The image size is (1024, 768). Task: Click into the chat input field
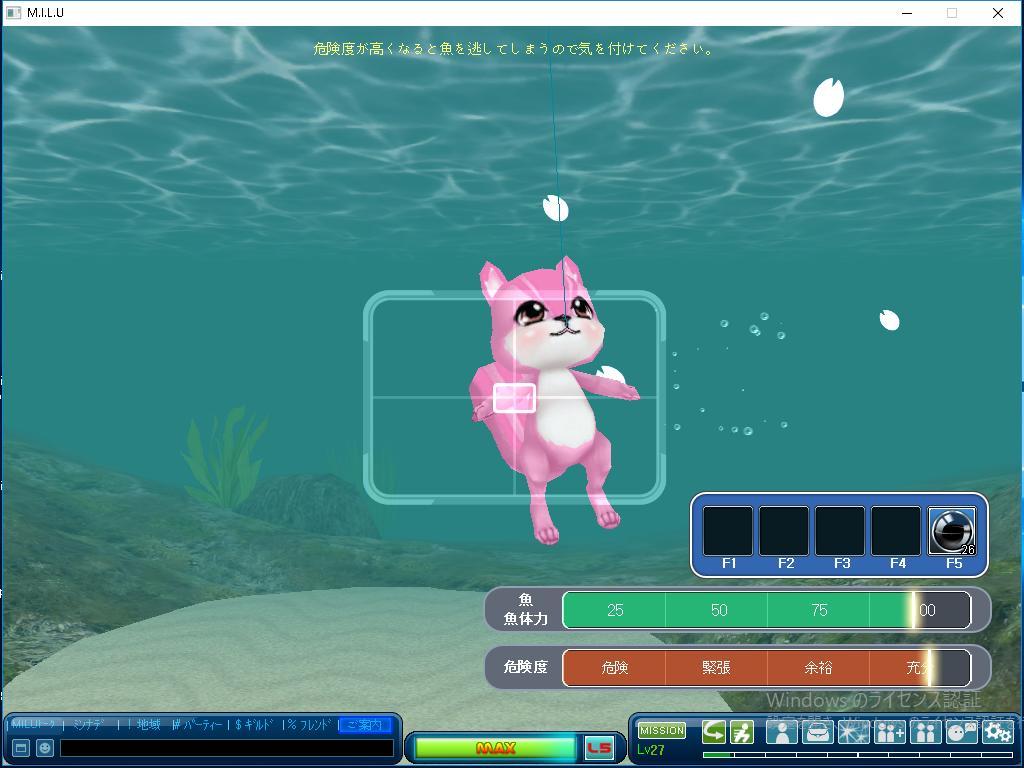tap(227, 748)
